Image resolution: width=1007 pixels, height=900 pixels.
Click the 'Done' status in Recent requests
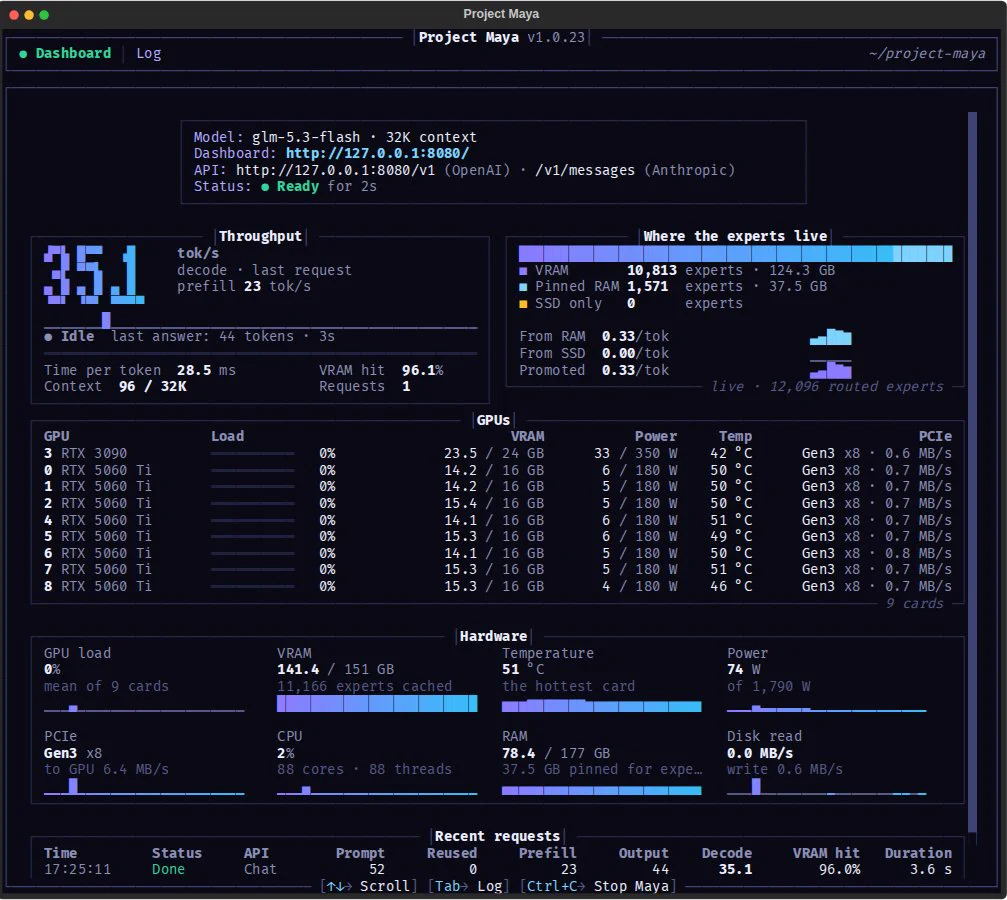click(x=168, y=869)
